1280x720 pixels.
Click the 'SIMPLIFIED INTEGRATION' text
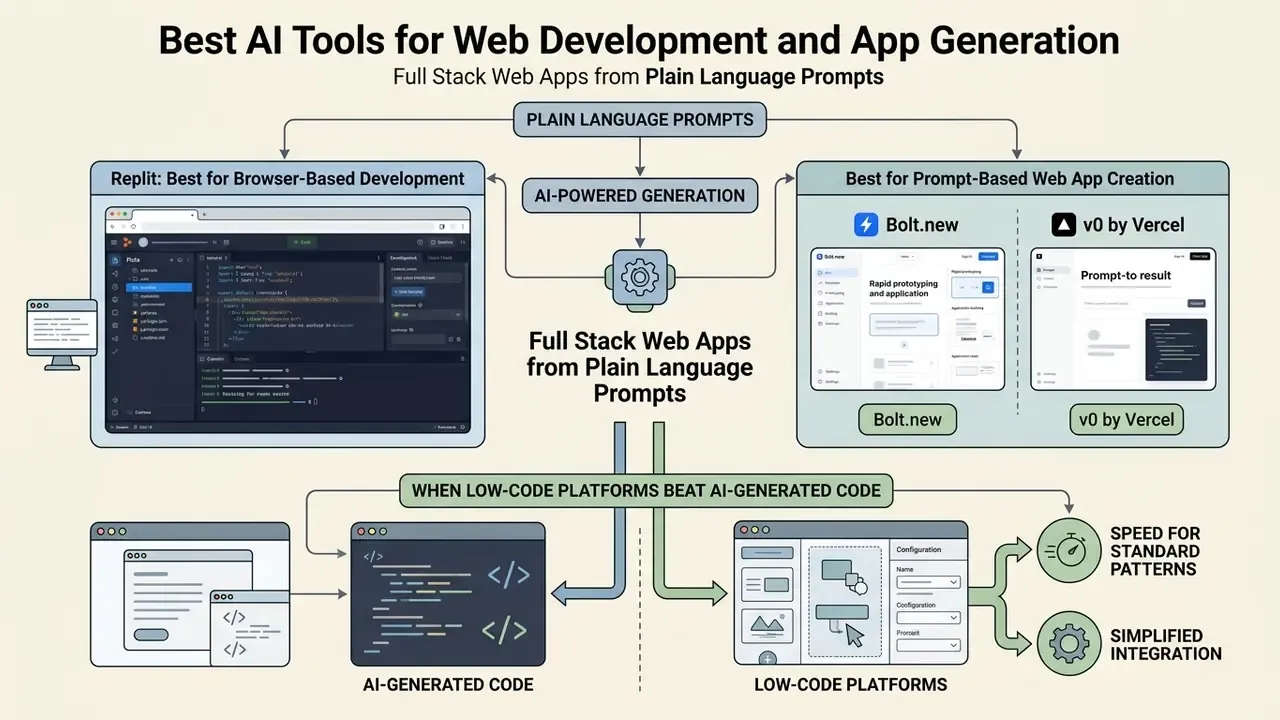(1166, 644)
